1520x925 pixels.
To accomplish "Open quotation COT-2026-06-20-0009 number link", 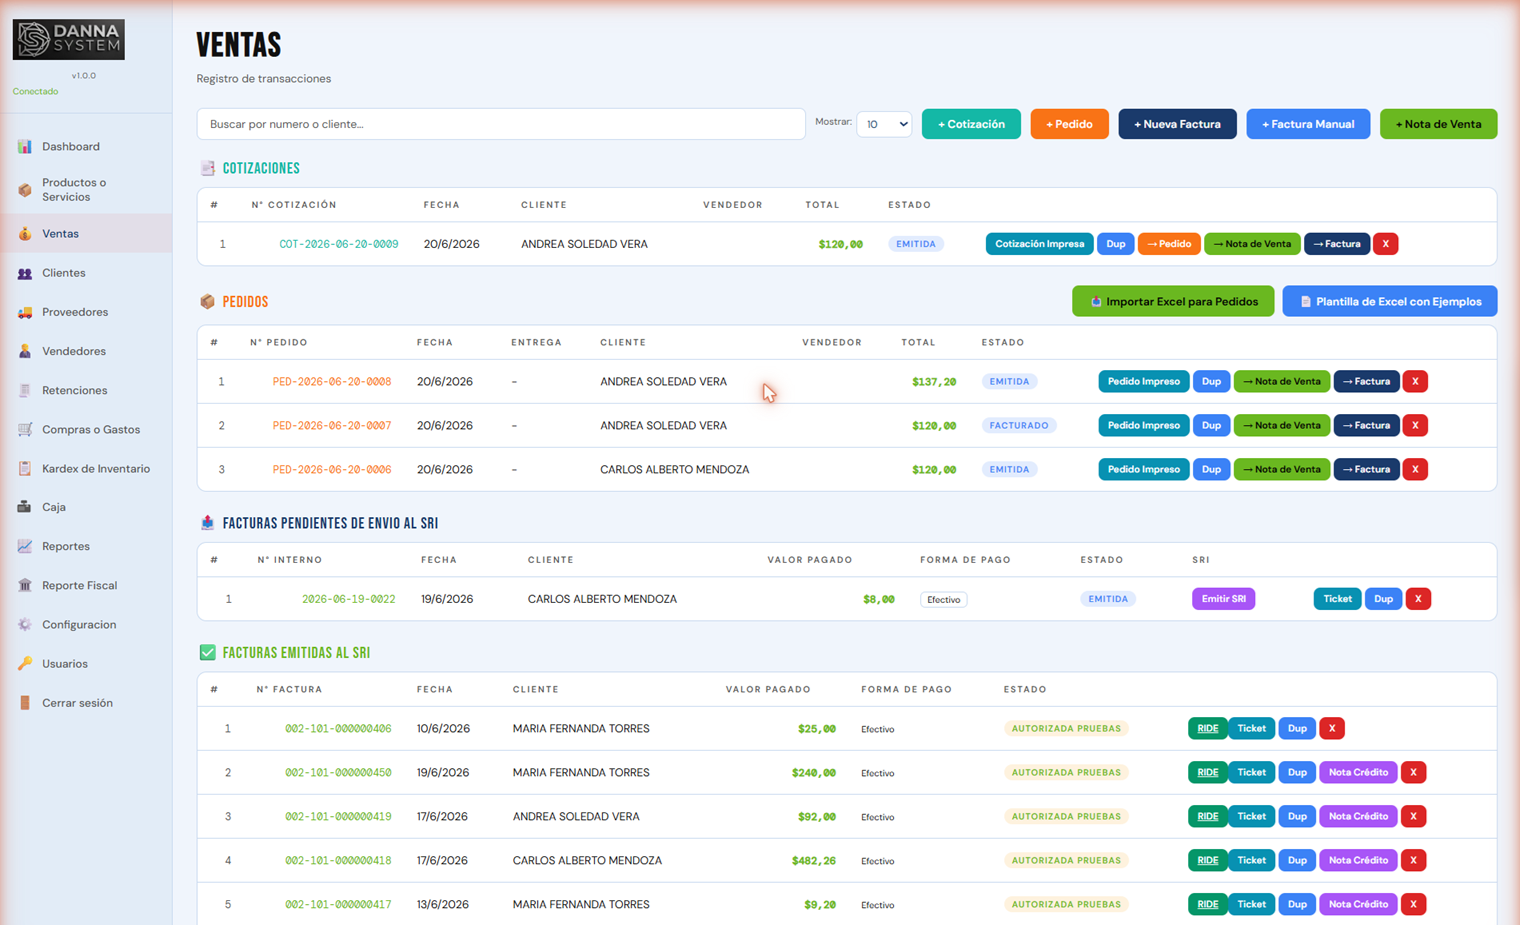I will pos(339,244).
